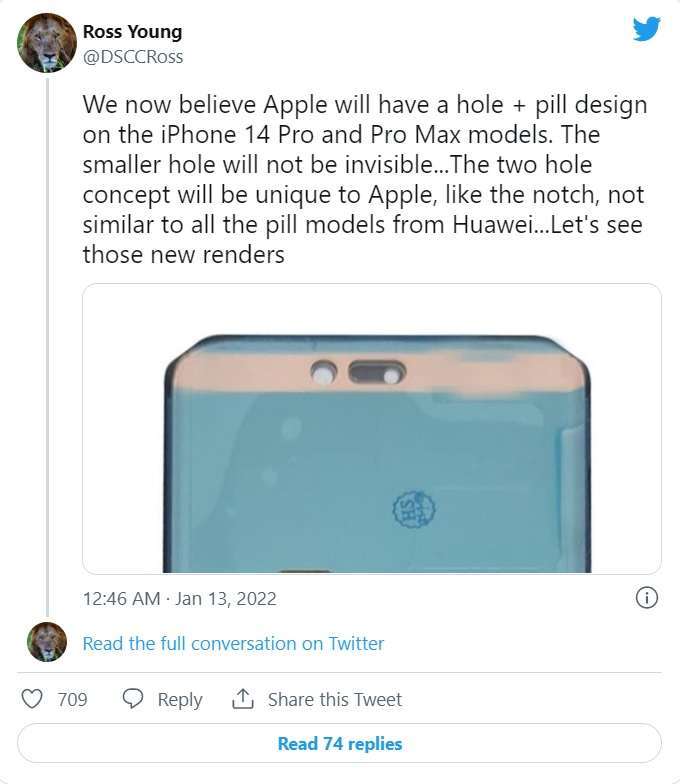Click the 709 likes count
Viewport: 680px width, 784px height.
point(72,700)
